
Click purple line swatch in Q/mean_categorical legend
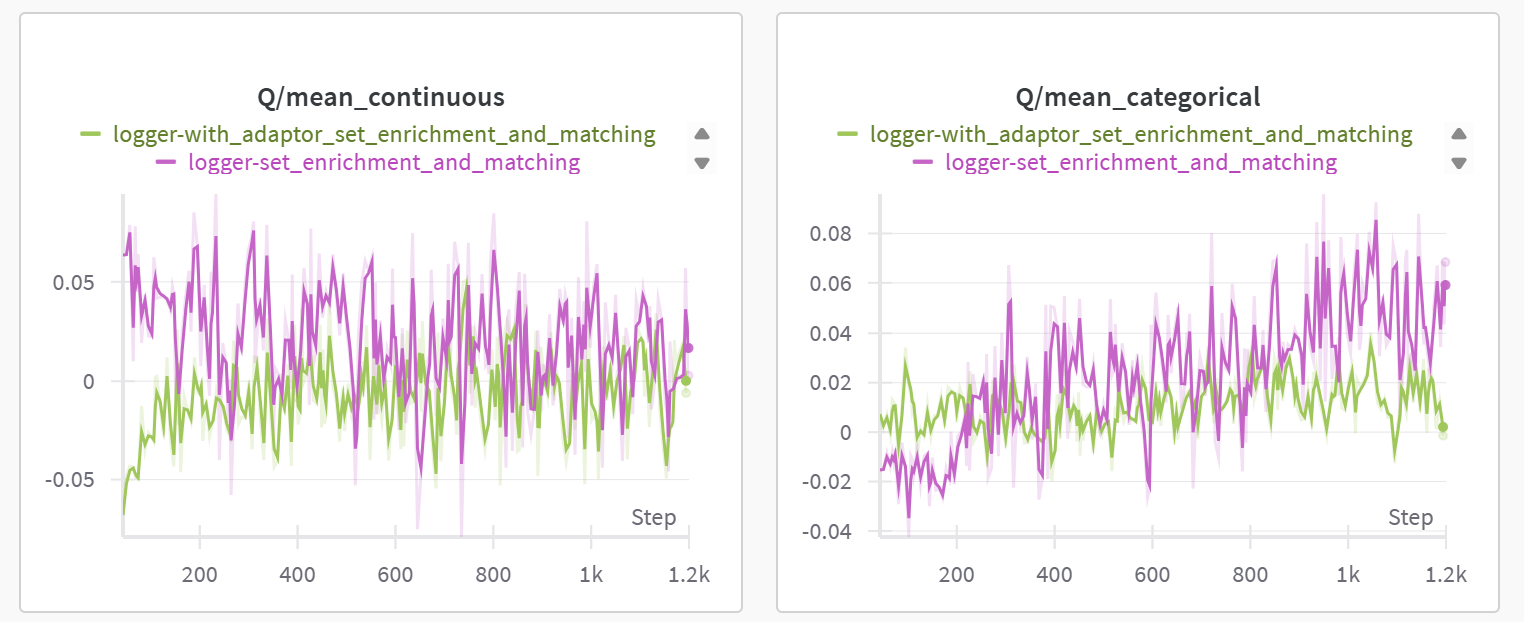[x=922, y=162]
